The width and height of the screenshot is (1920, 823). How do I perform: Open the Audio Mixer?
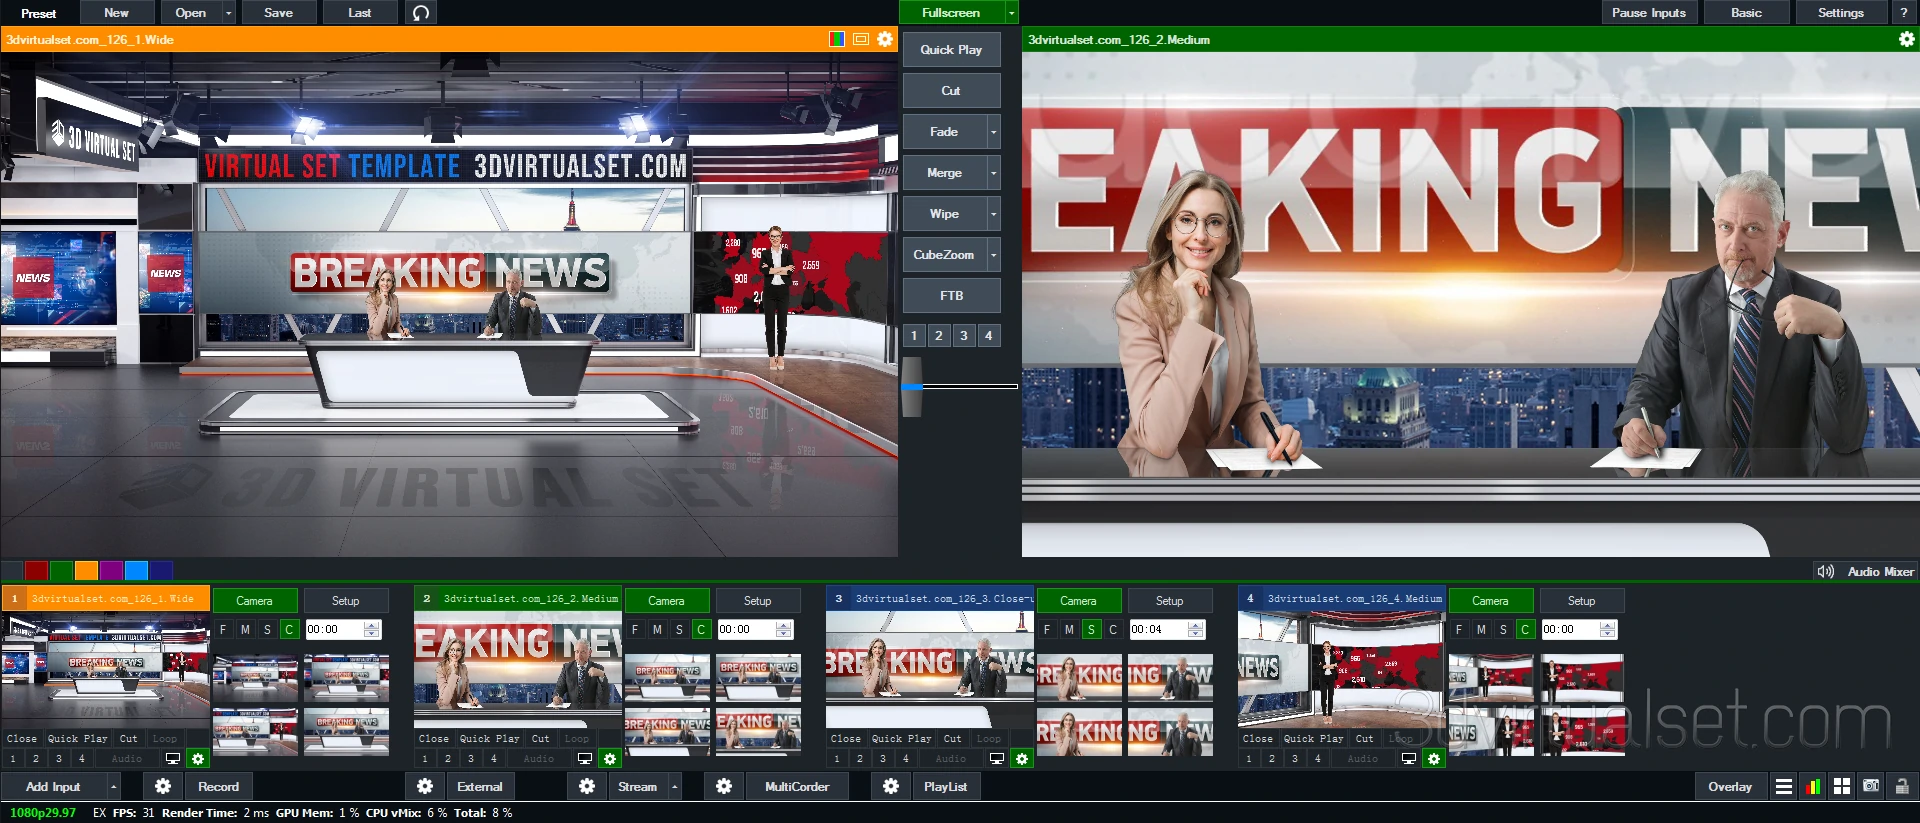[1866, 572]
